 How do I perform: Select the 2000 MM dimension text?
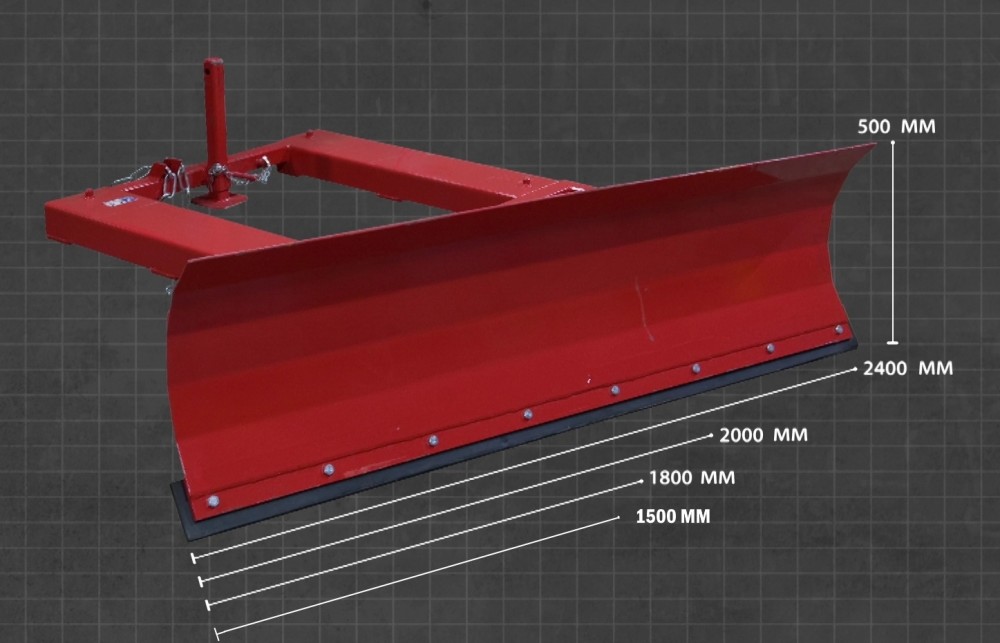pos(763,435)
